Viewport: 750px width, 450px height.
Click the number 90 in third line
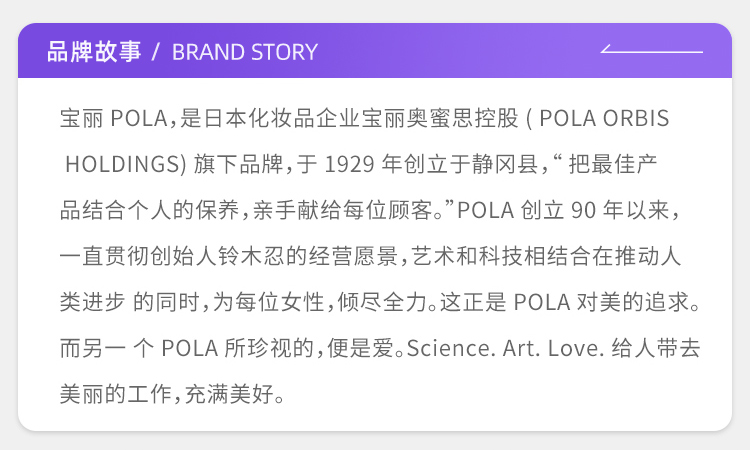(583, 210)
